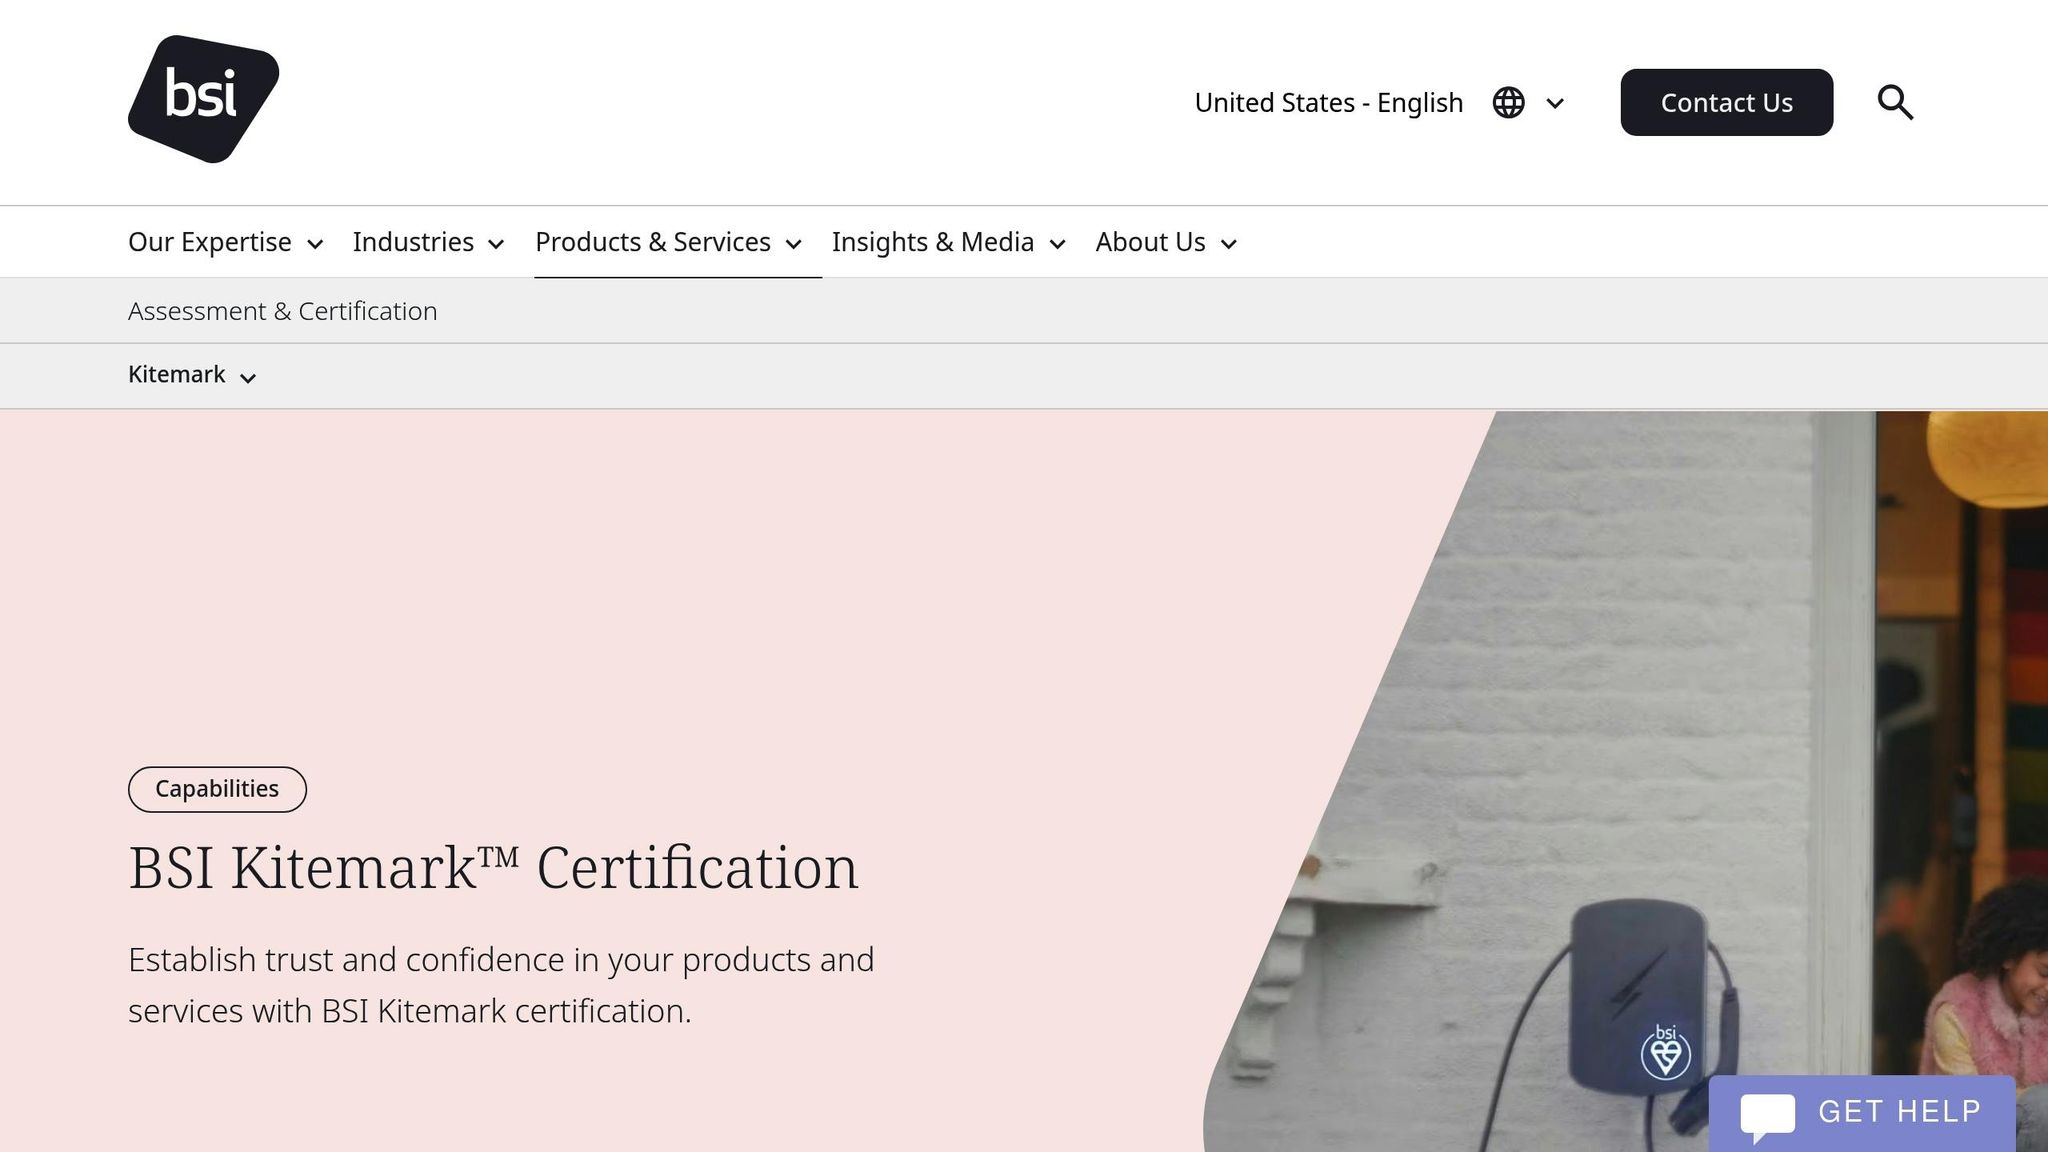Click the Capabilities tag pill
Image resolution: width=2048 pixels, height=1152 pixels.
point(217,789)
